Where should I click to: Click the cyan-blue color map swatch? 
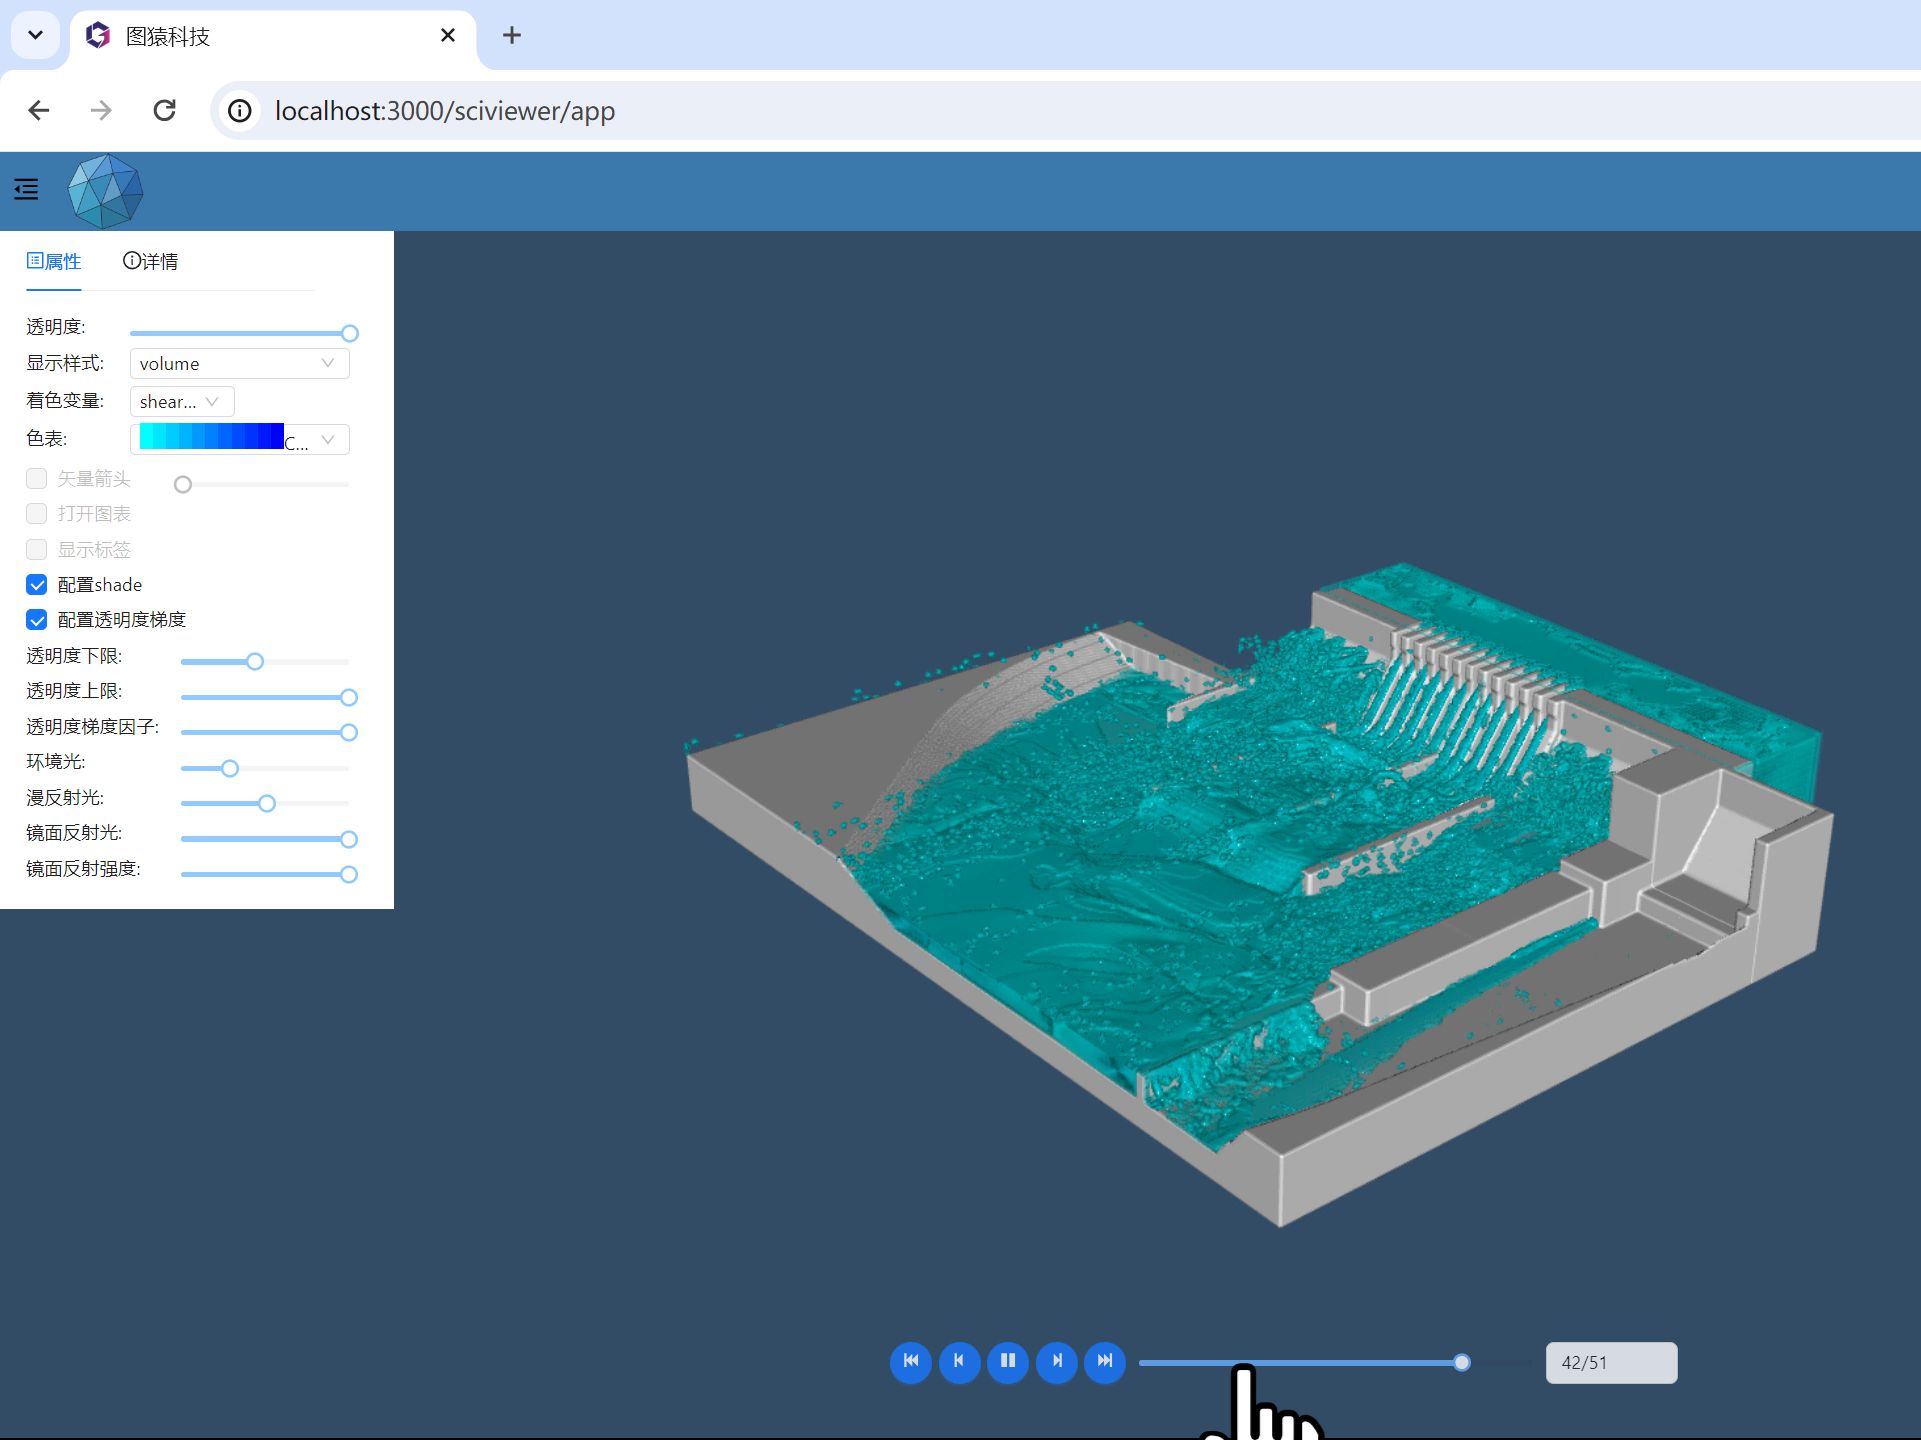tap(211, 436)
